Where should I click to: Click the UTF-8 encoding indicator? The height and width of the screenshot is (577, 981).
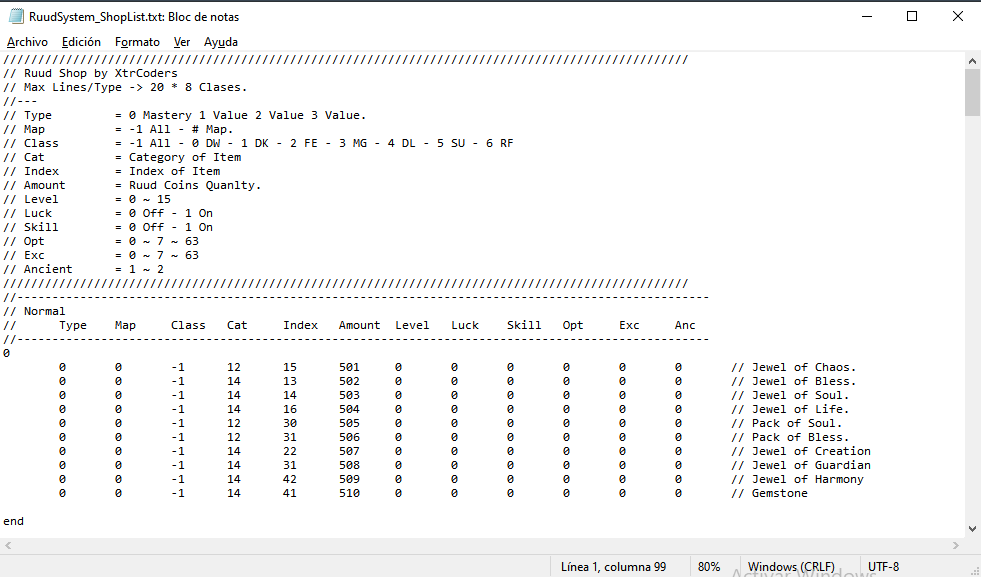[883, 567]
